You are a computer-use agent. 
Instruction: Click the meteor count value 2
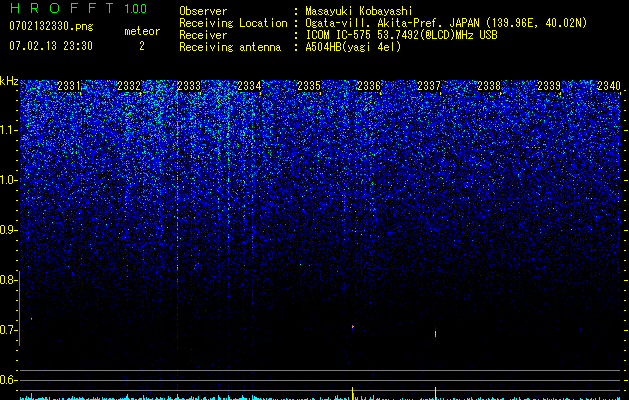(x=142, y=46)
